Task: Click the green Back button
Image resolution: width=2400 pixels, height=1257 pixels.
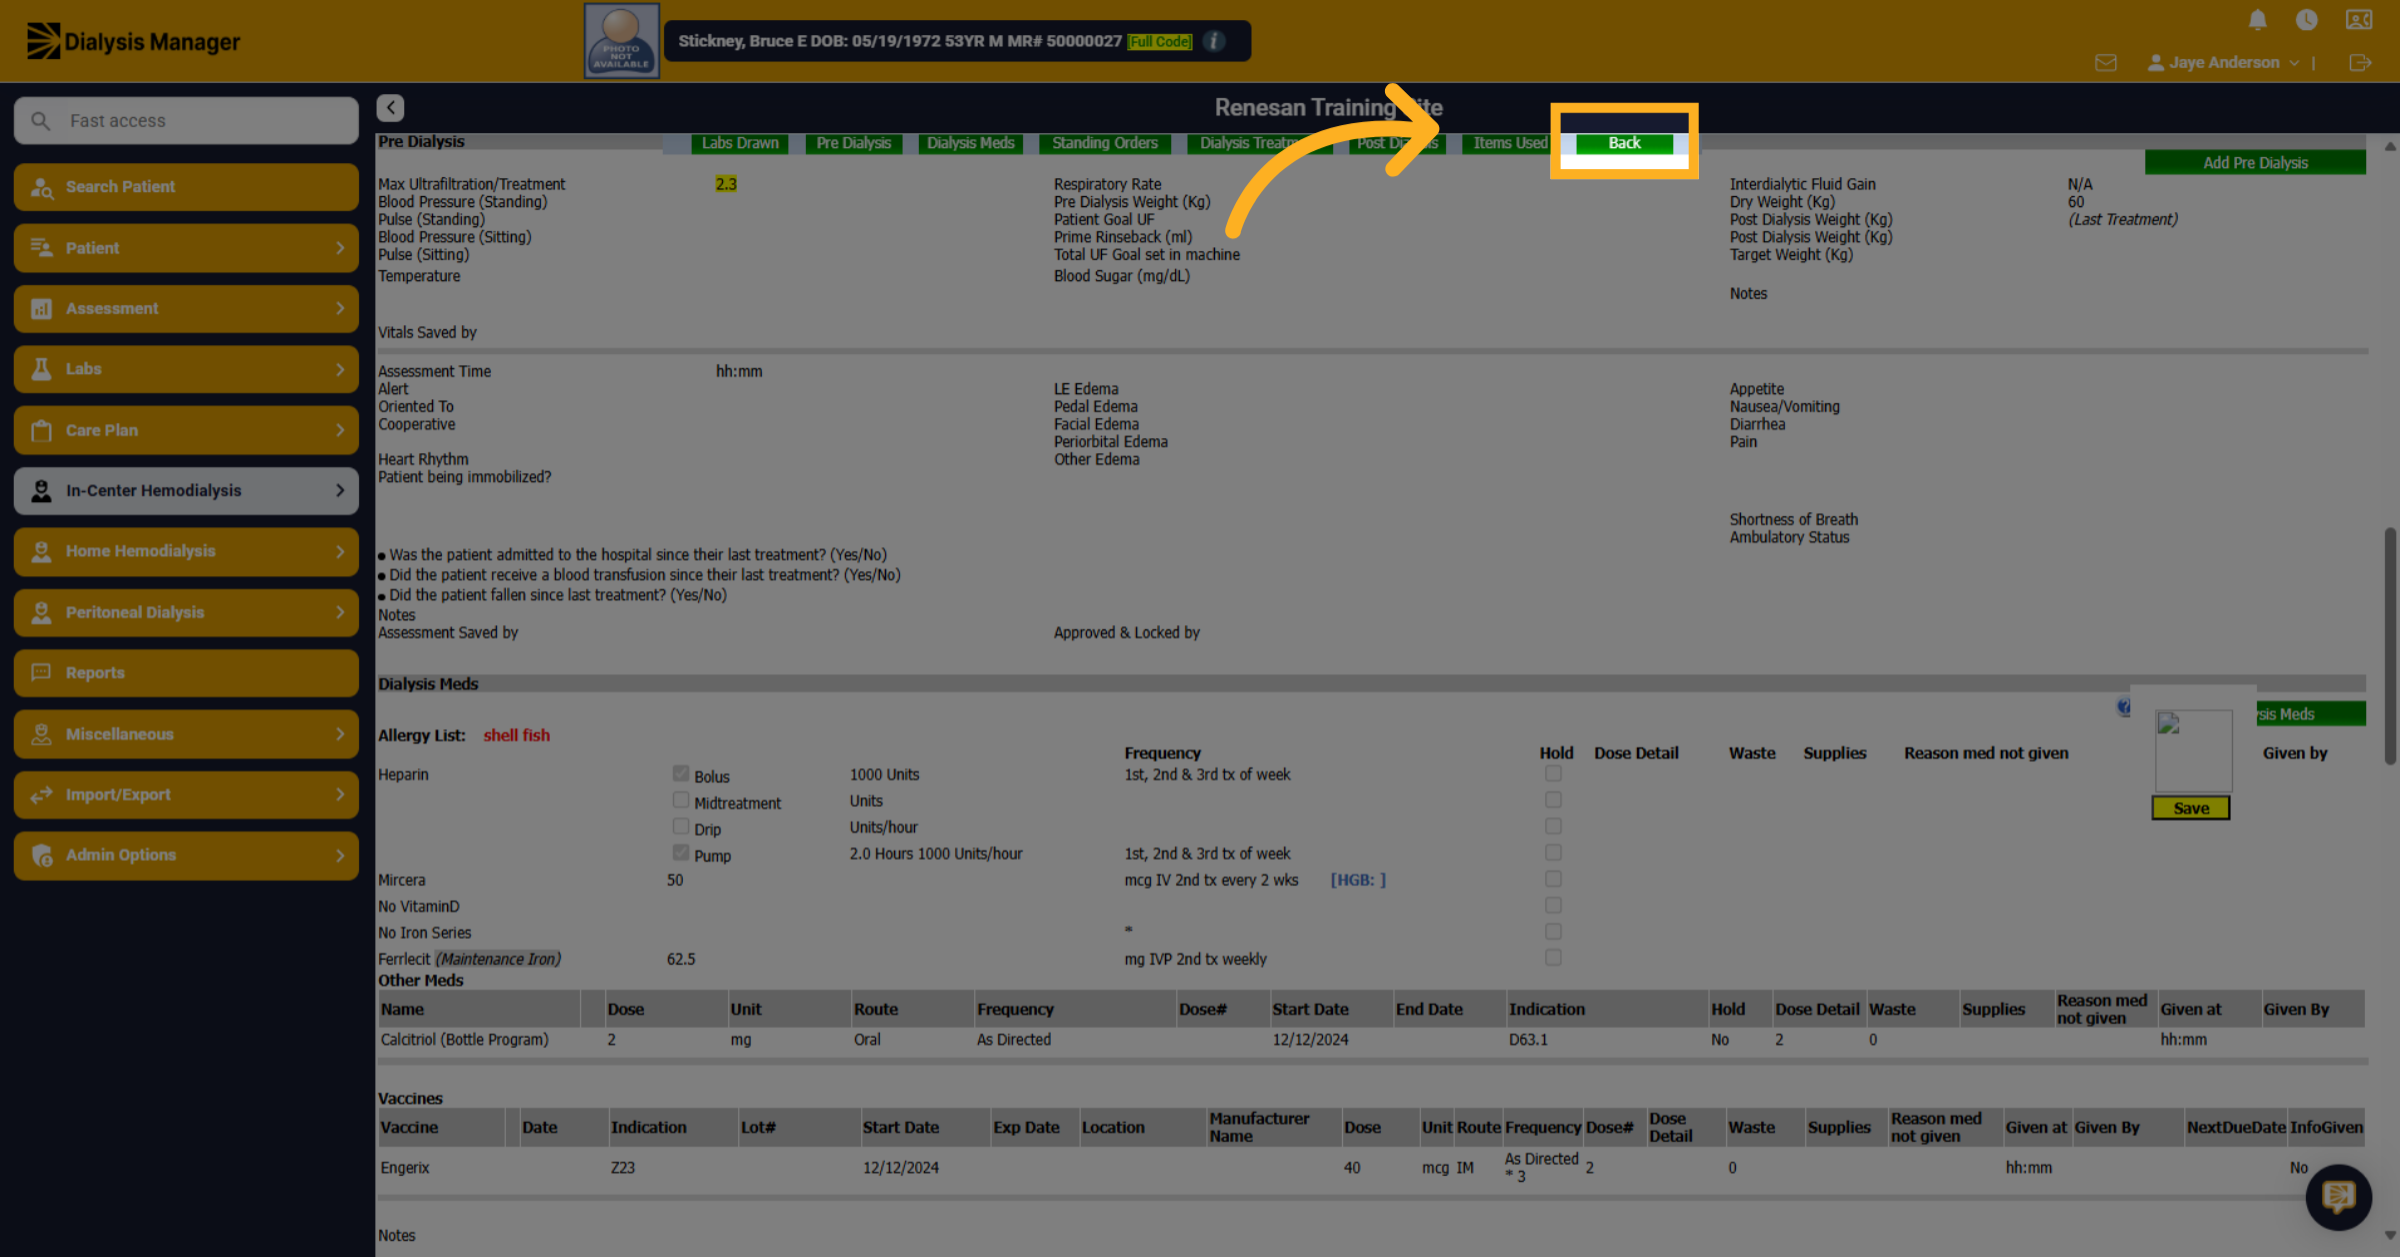Action: pyautogui.click(x=1624, y=143)
